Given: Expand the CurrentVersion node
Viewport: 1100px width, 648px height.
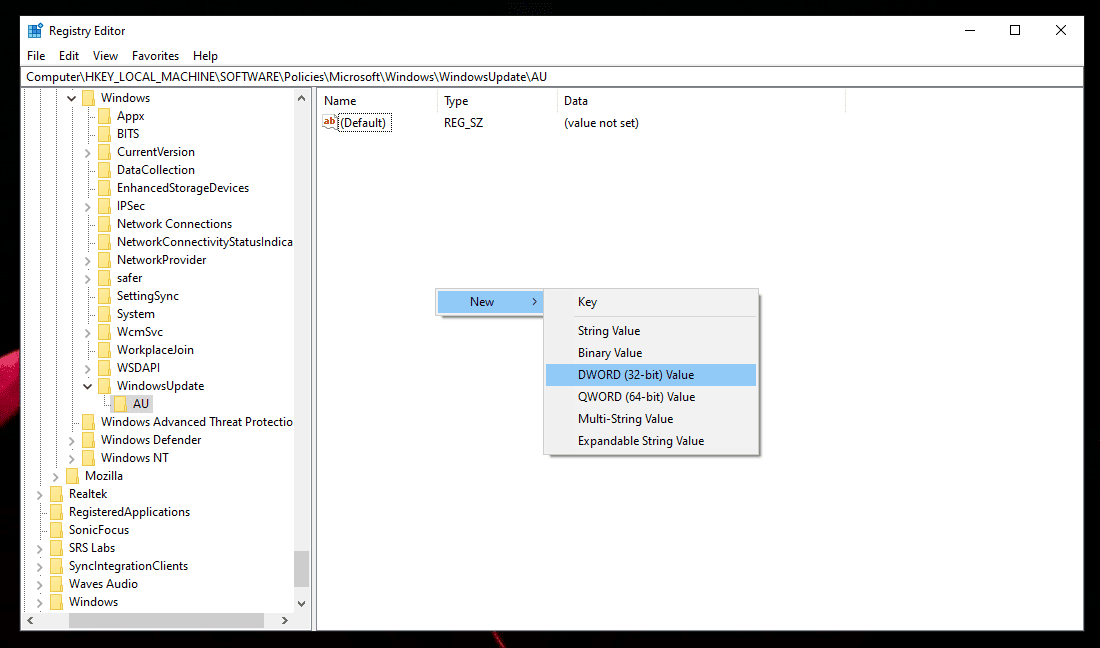Looking at the screenshot, I should pos(88,152).
